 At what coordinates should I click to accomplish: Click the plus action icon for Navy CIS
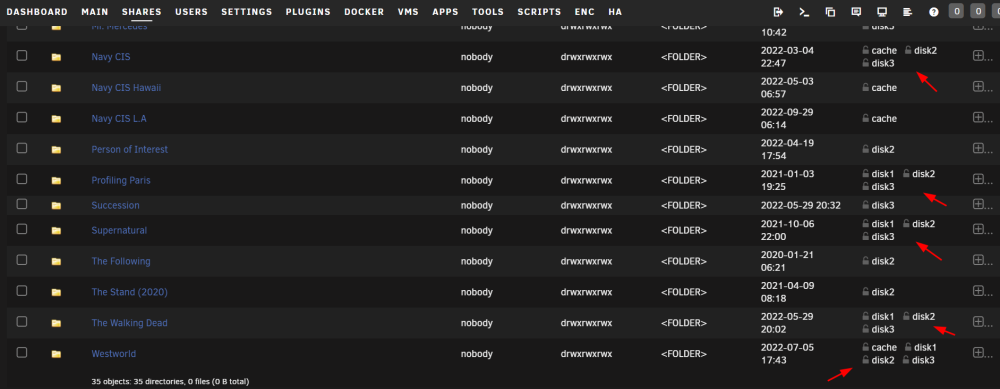(x=978, y=56)
